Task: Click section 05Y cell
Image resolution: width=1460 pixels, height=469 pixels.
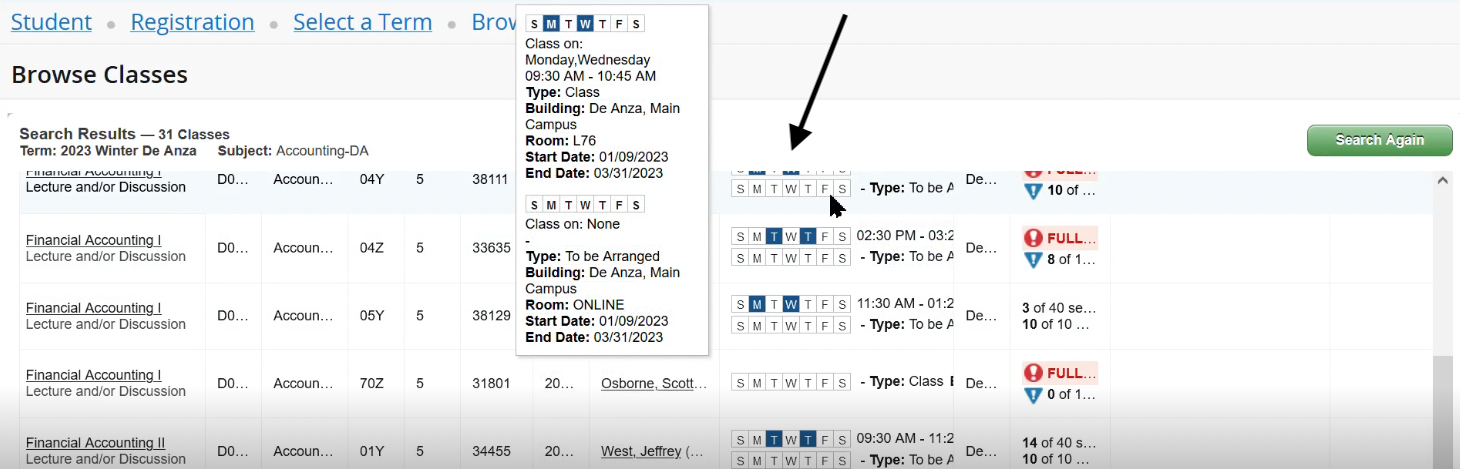Action: coord(371,315)
